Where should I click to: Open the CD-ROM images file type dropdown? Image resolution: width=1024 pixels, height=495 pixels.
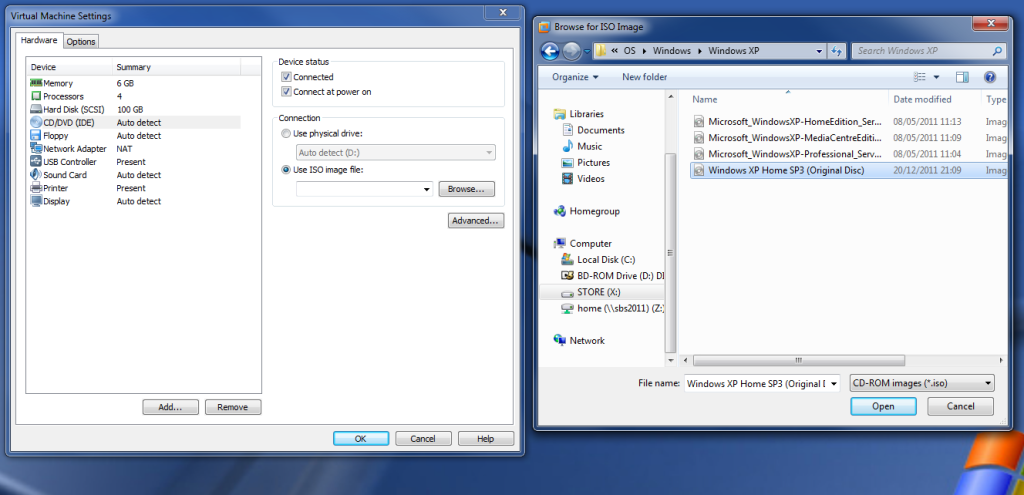921,383
